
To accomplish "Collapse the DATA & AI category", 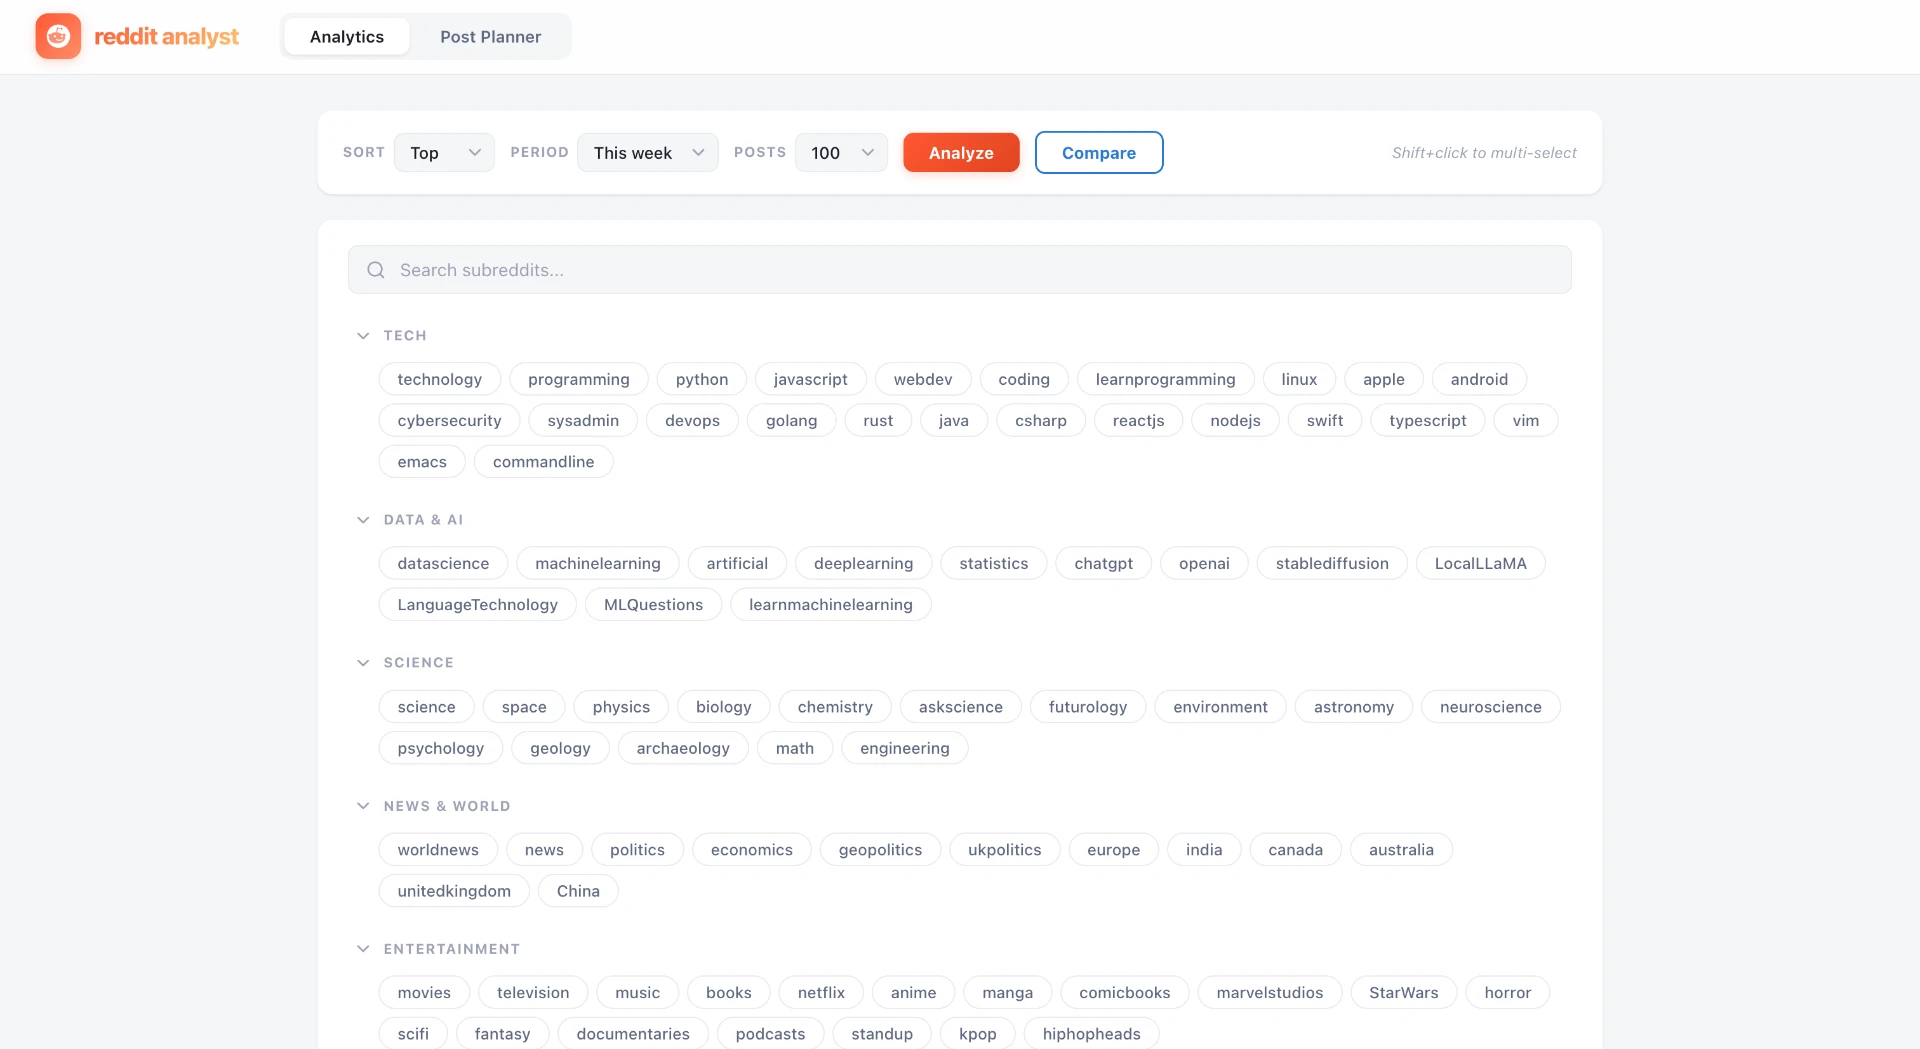I will (x=363, y=520).
